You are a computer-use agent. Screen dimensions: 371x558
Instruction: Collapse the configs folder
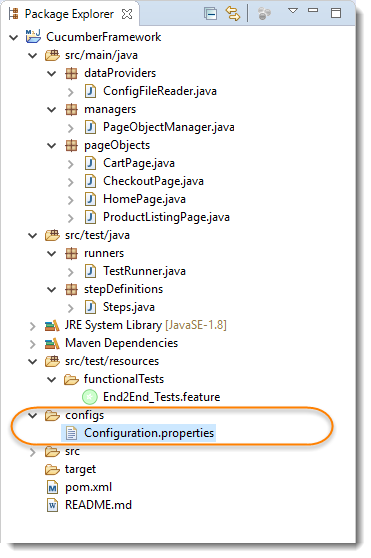click(32, 415)
